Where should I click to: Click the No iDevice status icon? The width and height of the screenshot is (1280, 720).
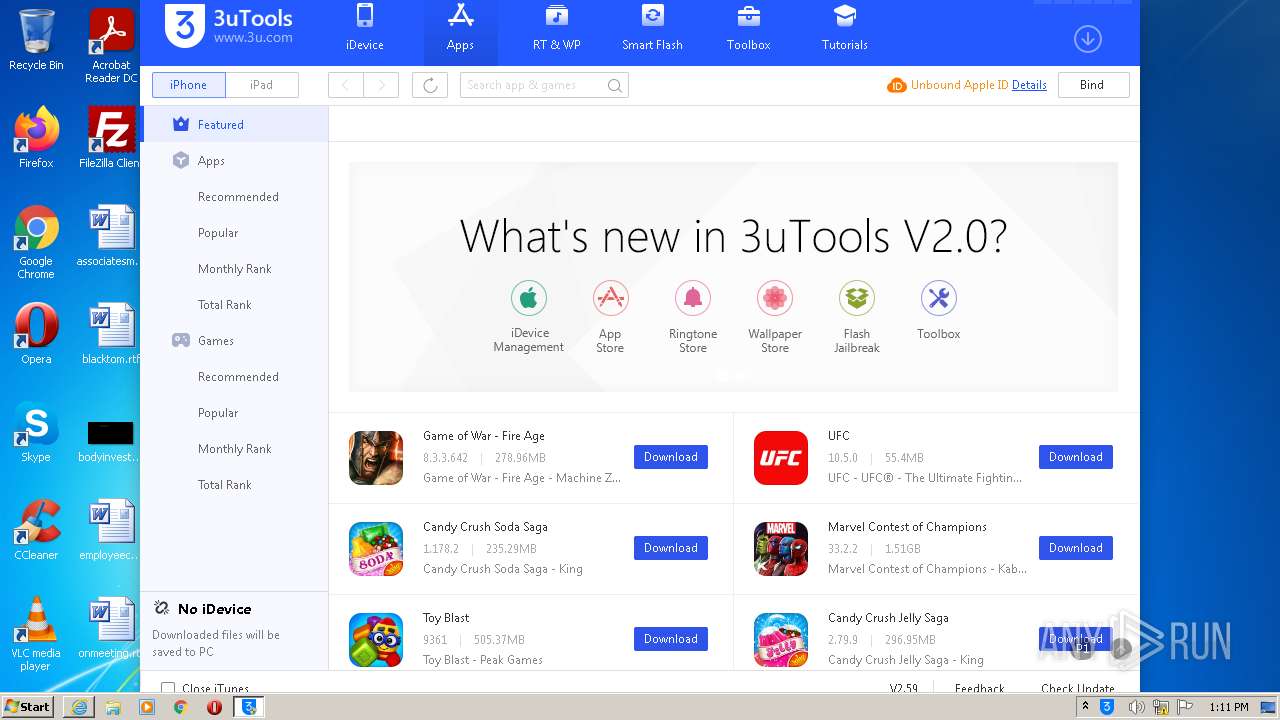click(161, 608)
